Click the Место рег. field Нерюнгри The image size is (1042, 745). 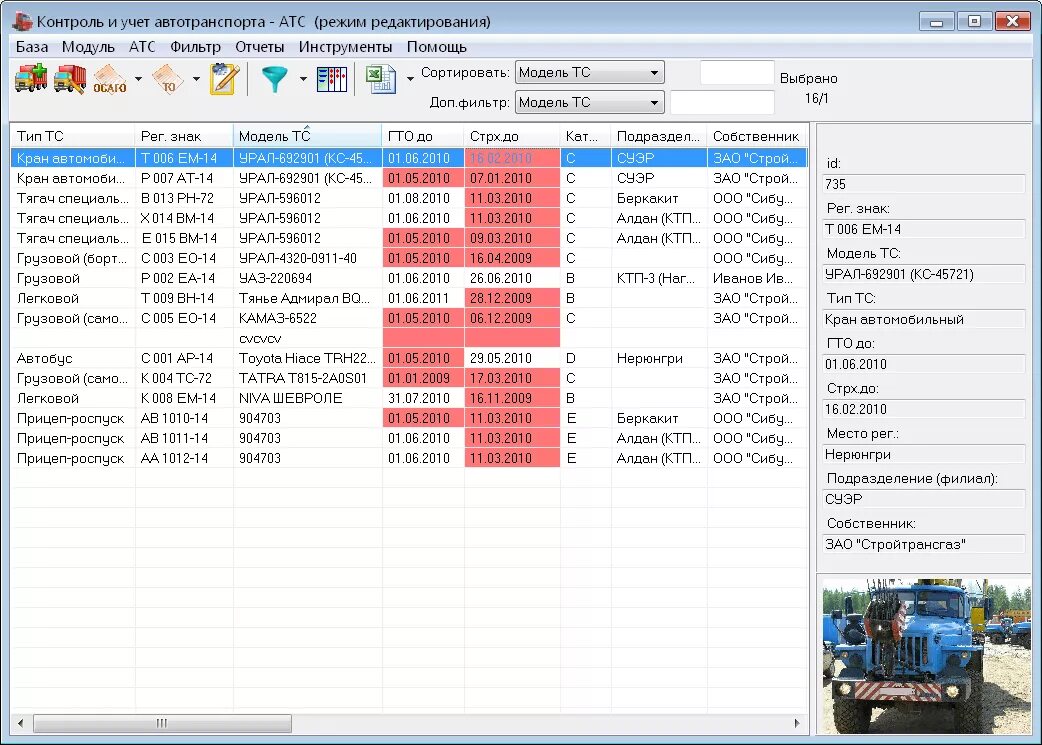[x=923, y=455]
